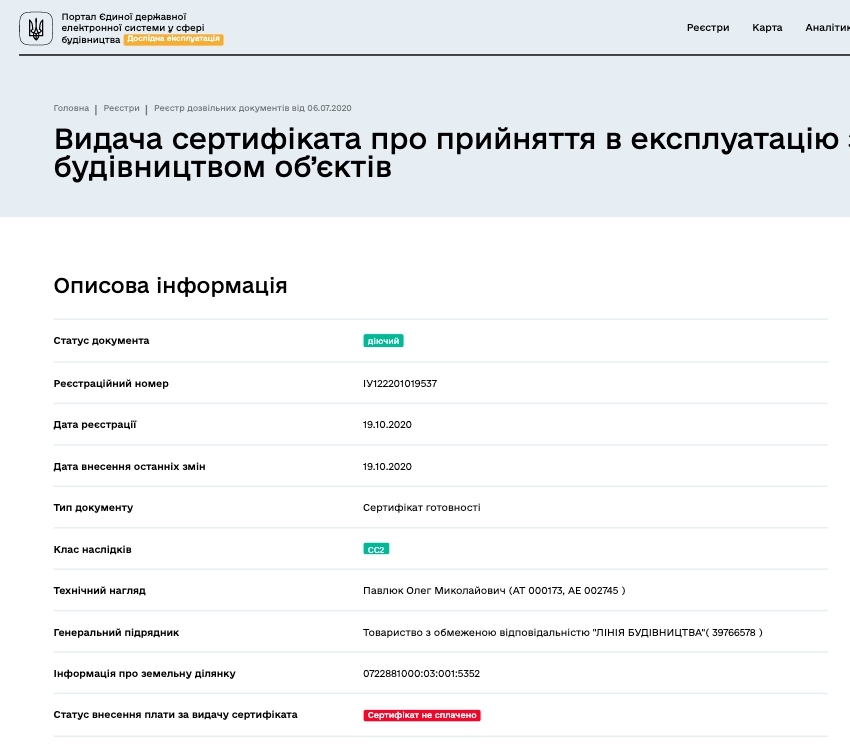Image resolution: width=850 pixels, height=746 pixels.
Task: Open 'Реєстр дозвільних документів від 06.07.2020' breadcrumb
Action: [253, 108]
